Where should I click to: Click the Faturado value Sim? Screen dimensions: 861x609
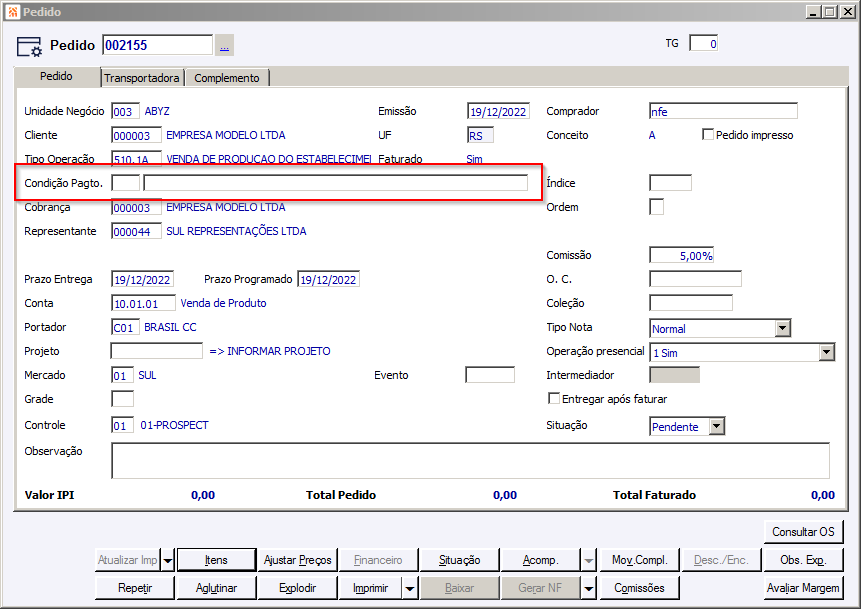click(474, 159)
